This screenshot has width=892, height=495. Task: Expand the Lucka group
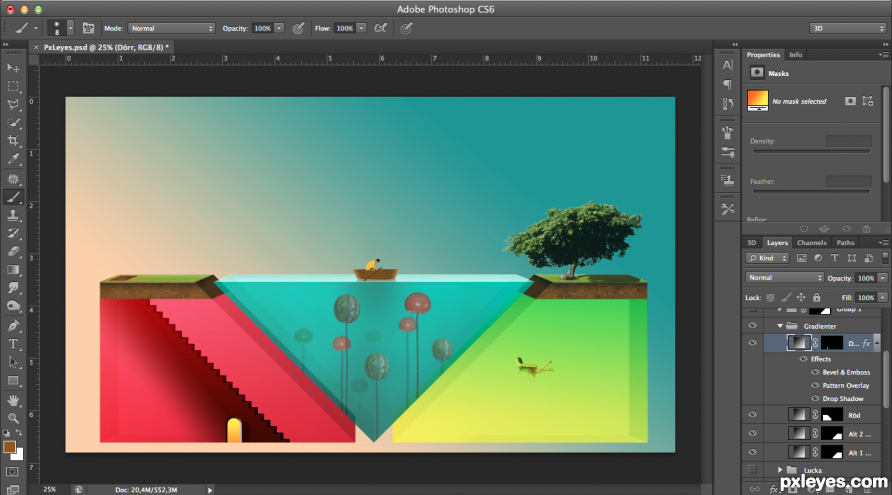click(780, 470)
